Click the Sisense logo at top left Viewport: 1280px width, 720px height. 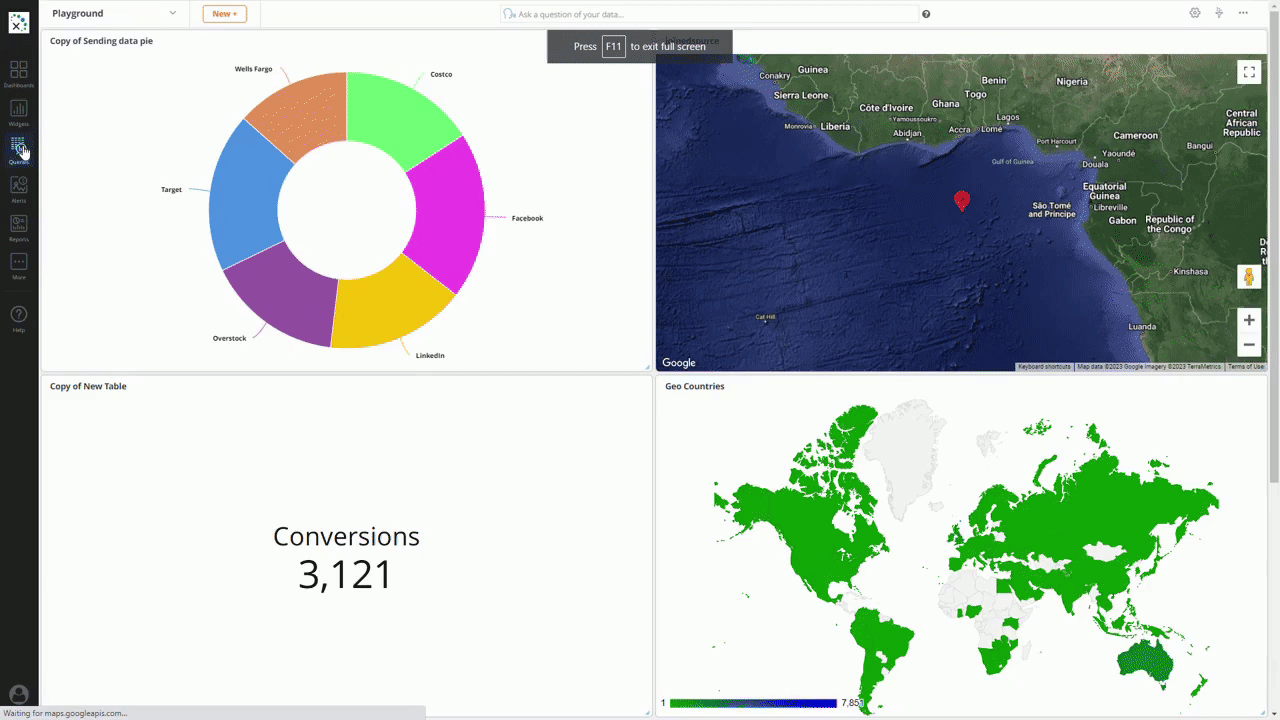(19, 22)
